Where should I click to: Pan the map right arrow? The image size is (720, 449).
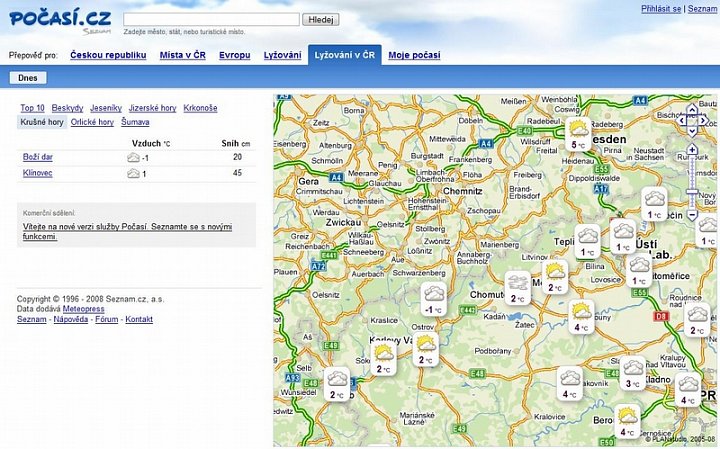(703, 120)
